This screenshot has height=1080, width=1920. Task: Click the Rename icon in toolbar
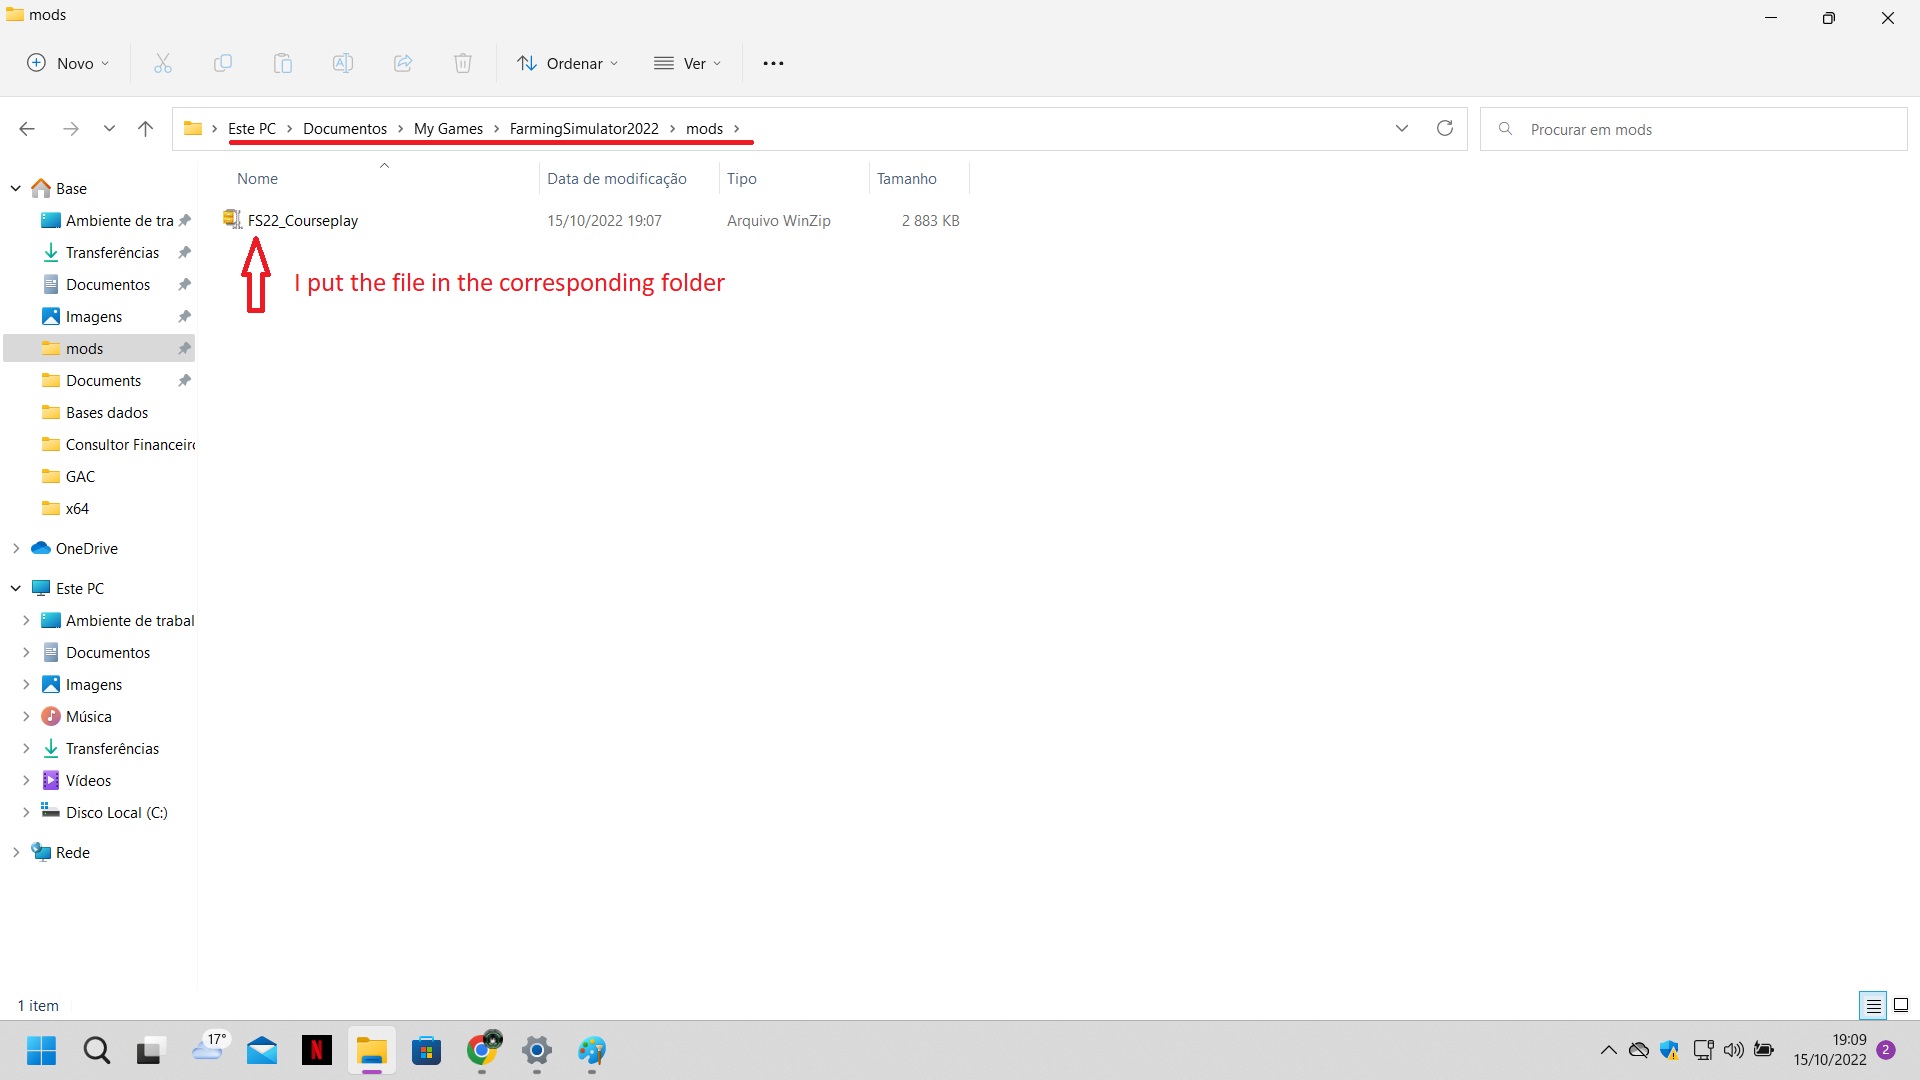pyautogui.click(x=343, y=63)
